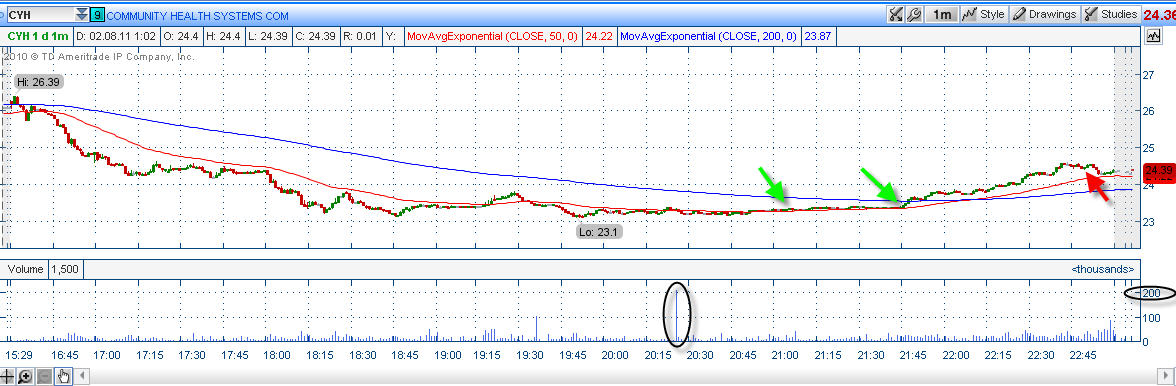Screen dimensions: 1176x386
Task: Click the scrollbar left arrow
Action: pyautogui.click(x=82, y=376)
